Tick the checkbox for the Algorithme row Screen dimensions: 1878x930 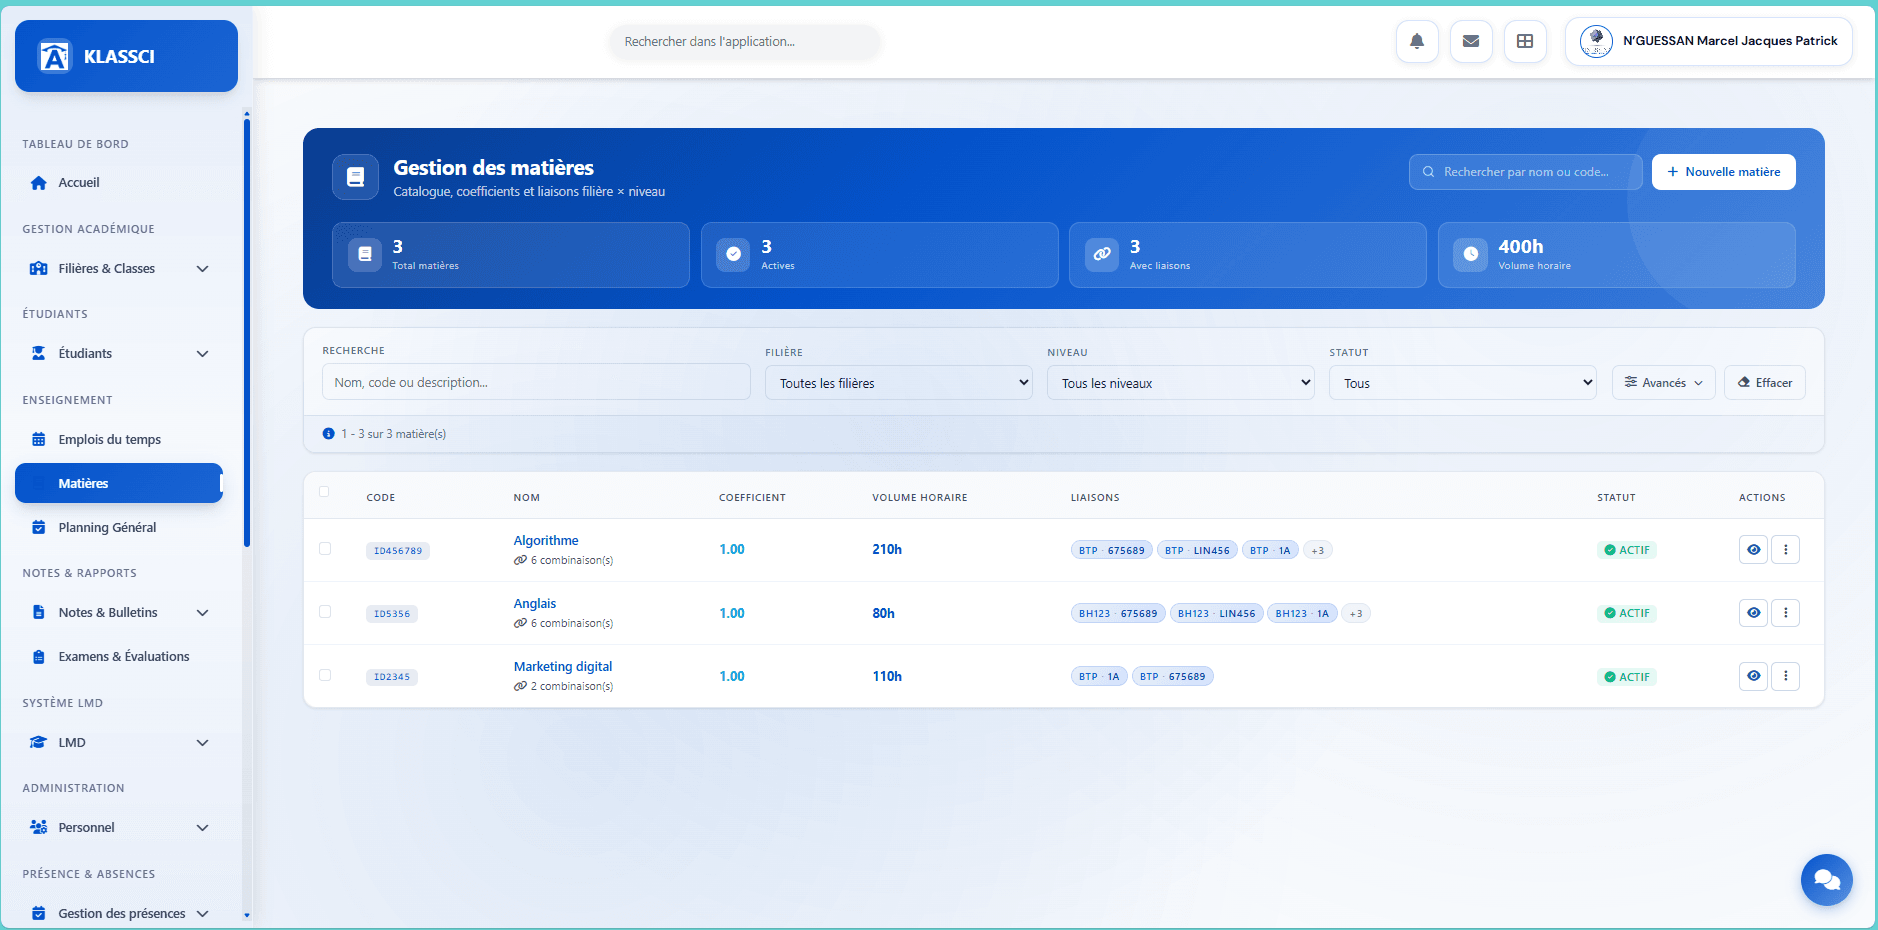325,548
